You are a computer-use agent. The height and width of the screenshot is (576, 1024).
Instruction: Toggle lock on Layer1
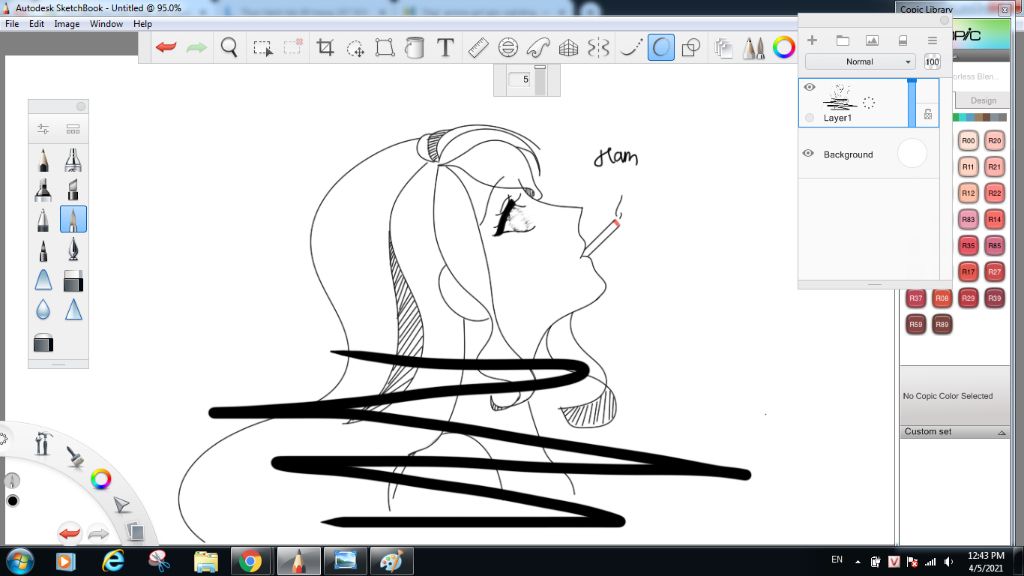(x=928, y=114)
